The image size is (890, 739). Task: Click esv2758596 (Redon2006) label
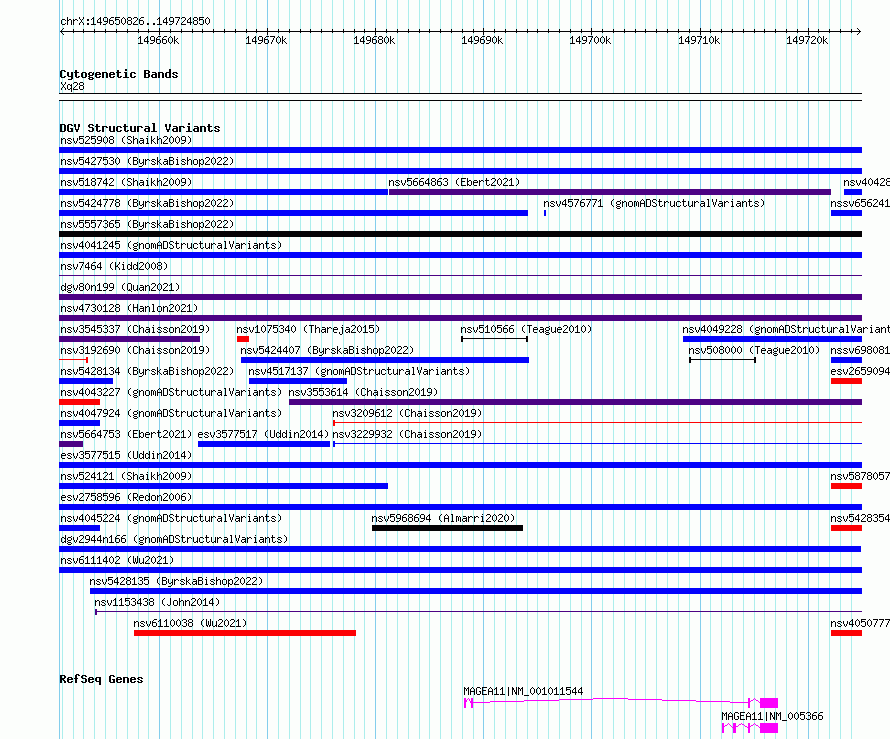coord(126,497)
